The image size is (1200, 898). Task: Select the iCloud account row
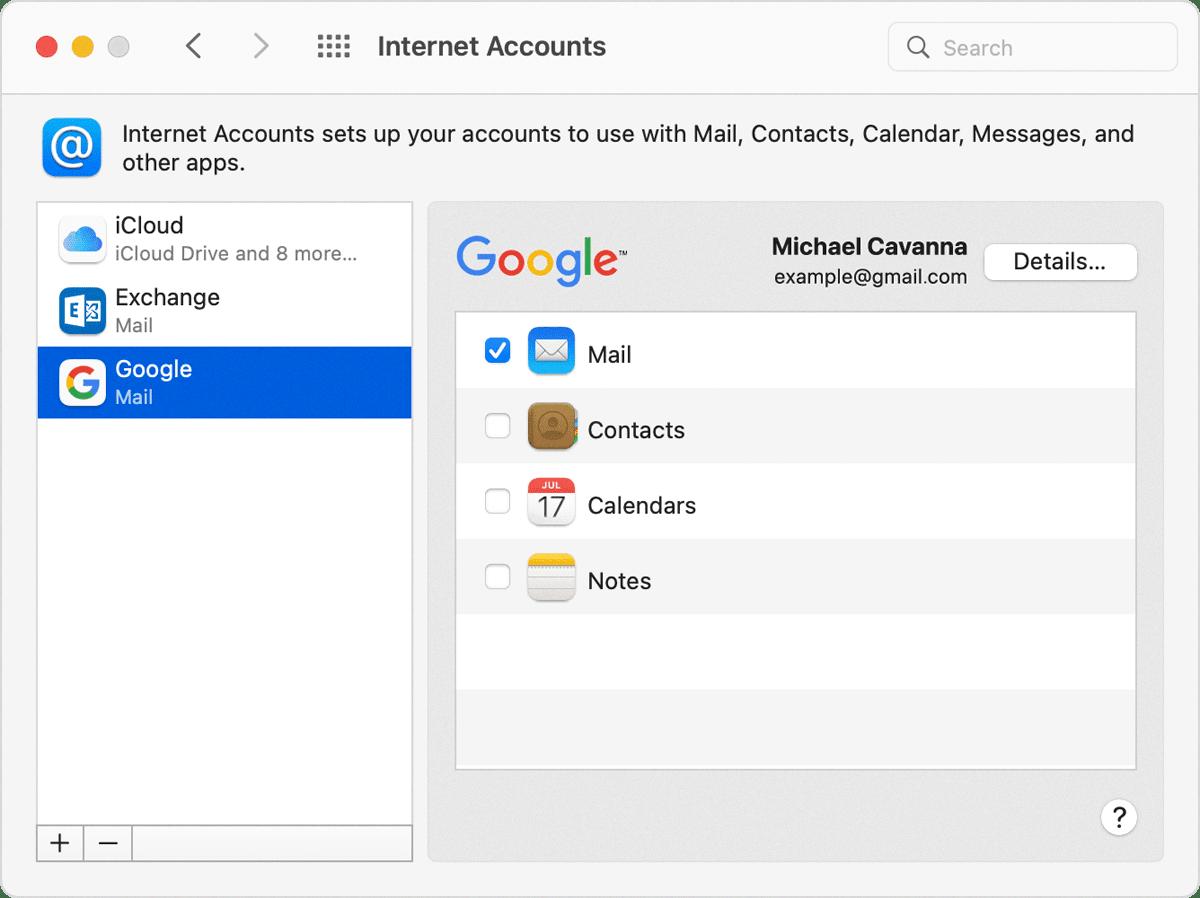225,239
